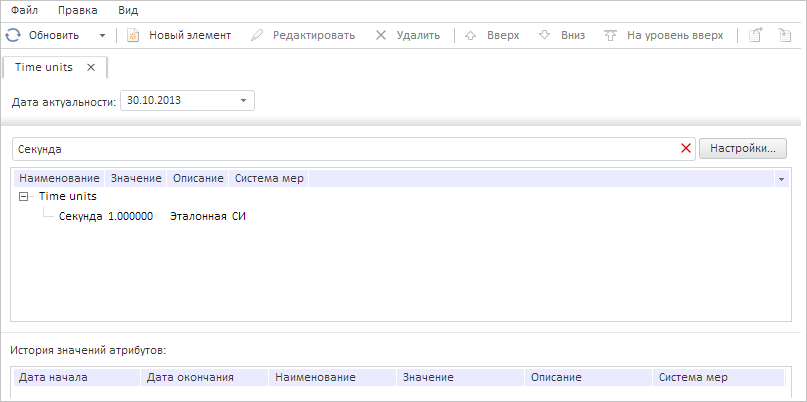Click the Настройки... button

[x=742, y=149]
